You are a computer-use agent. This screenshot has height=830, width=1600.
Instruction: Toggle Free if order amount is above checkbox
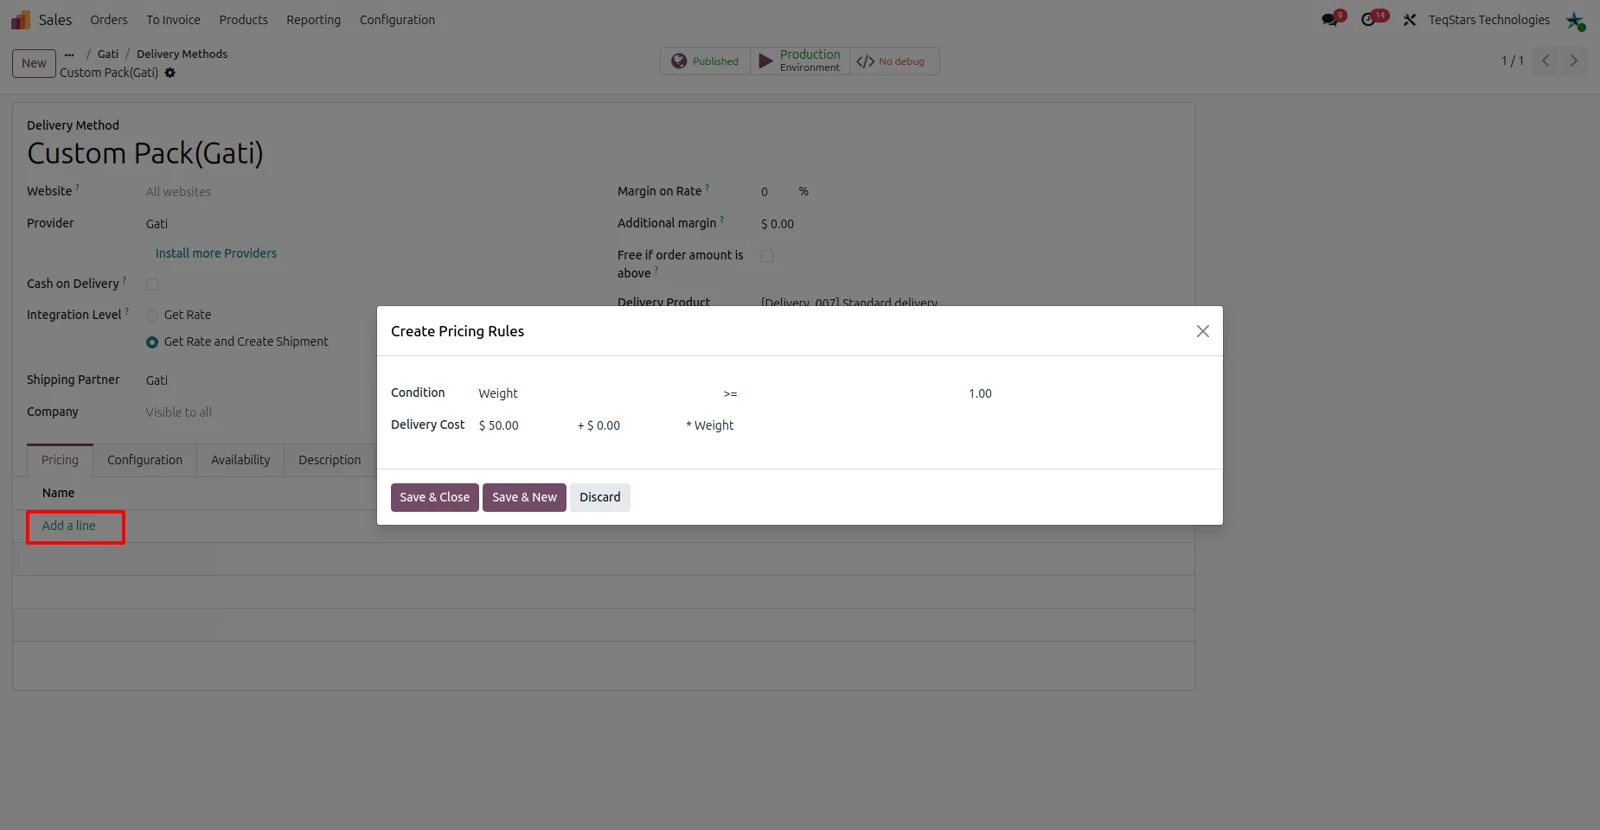click(x=767, y=256)
